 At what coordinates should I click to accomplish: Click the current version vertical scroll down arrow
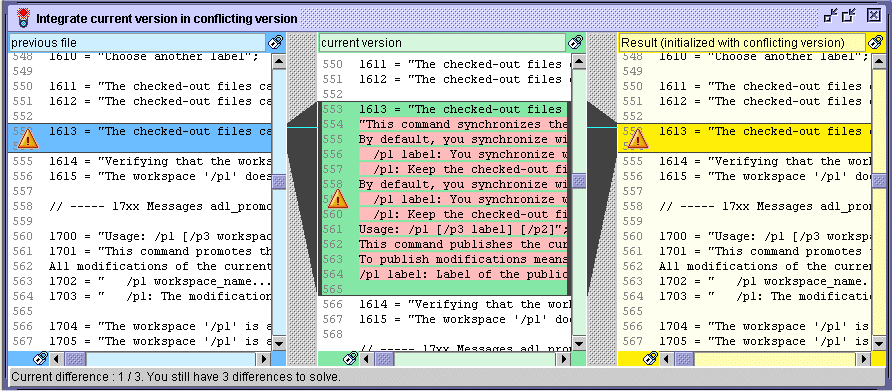pyautogui.click(x=579, y=343)
